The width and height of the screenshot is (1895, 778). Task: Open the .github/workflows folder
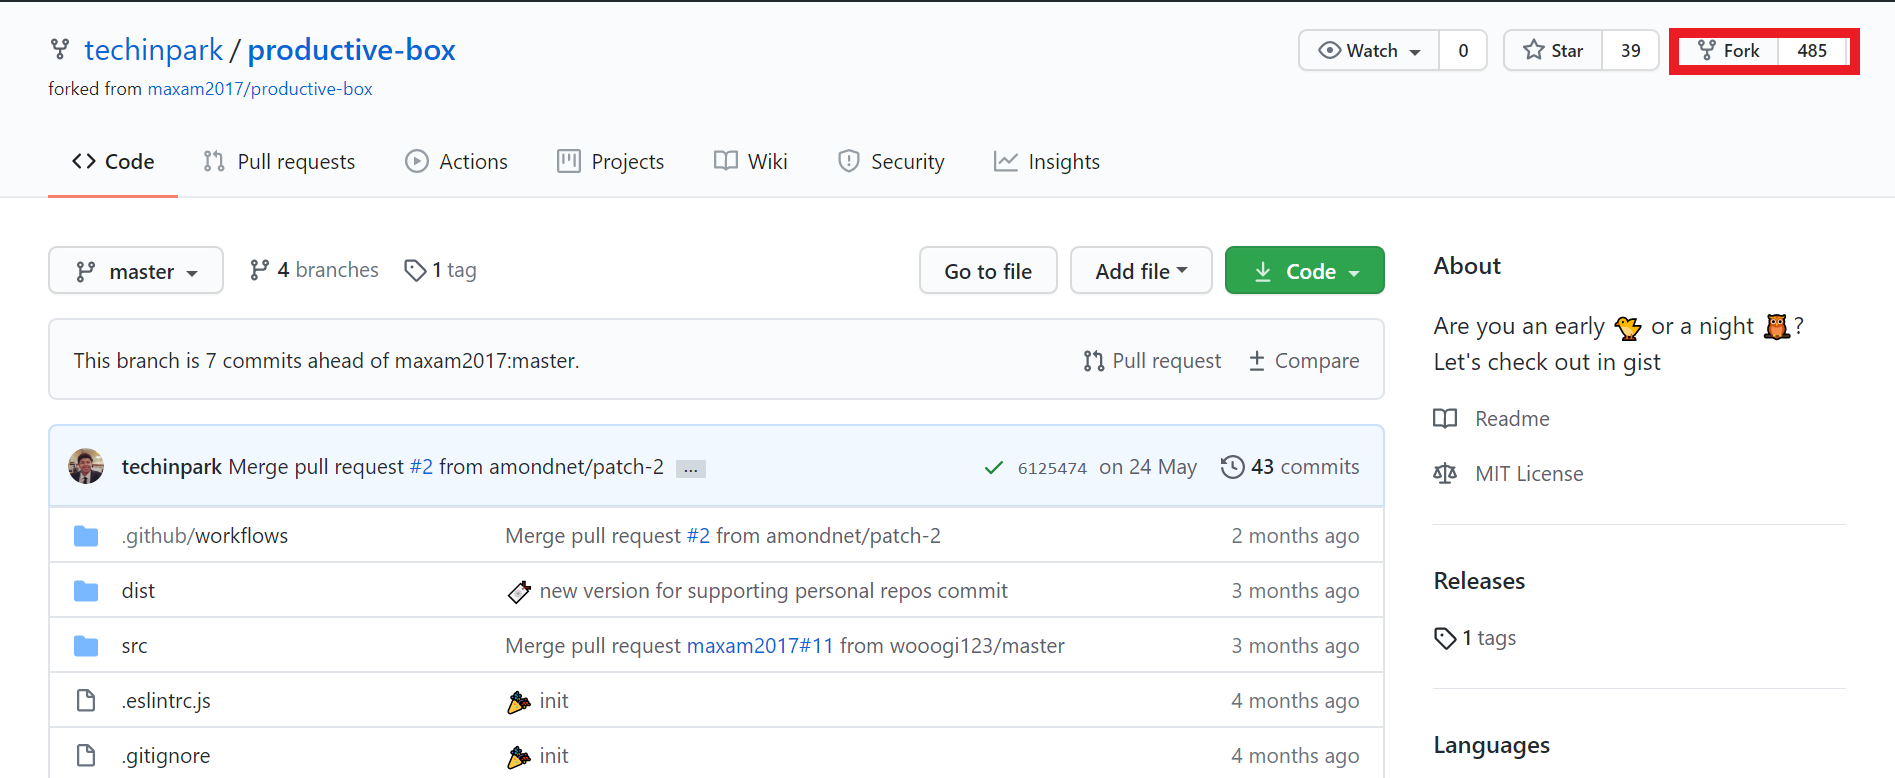(205, 536)
